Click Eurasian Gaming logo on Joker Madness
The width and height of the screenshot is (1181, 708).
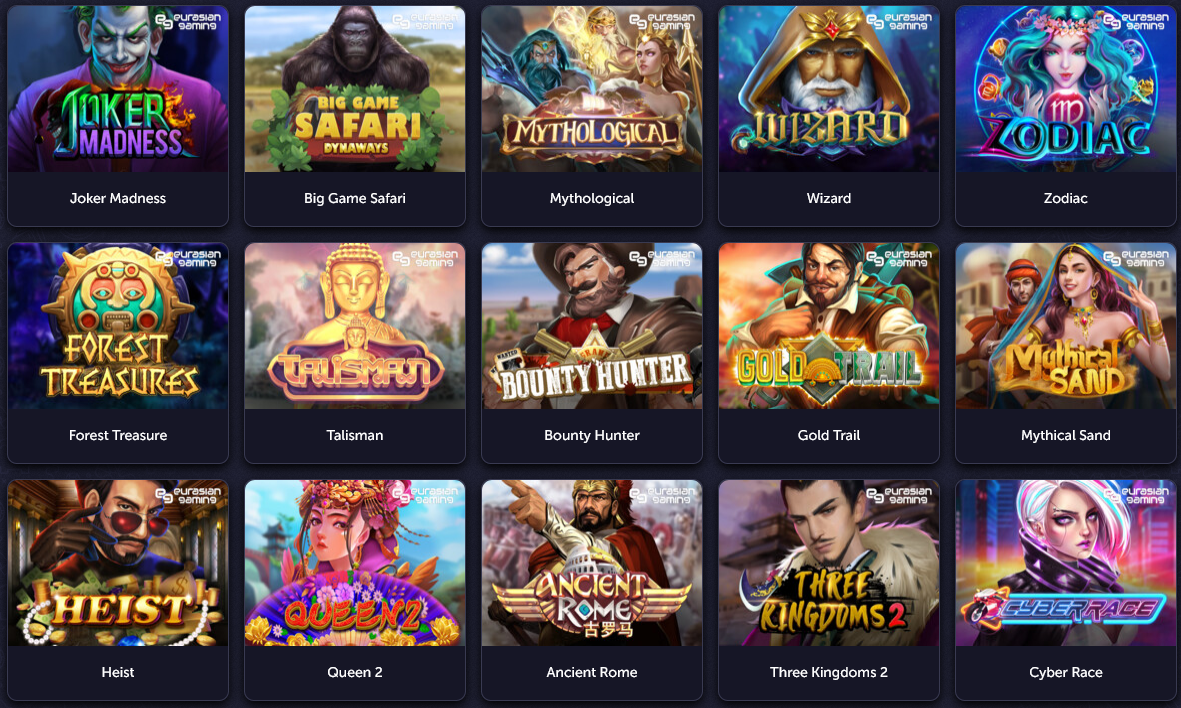pos(188,21)
